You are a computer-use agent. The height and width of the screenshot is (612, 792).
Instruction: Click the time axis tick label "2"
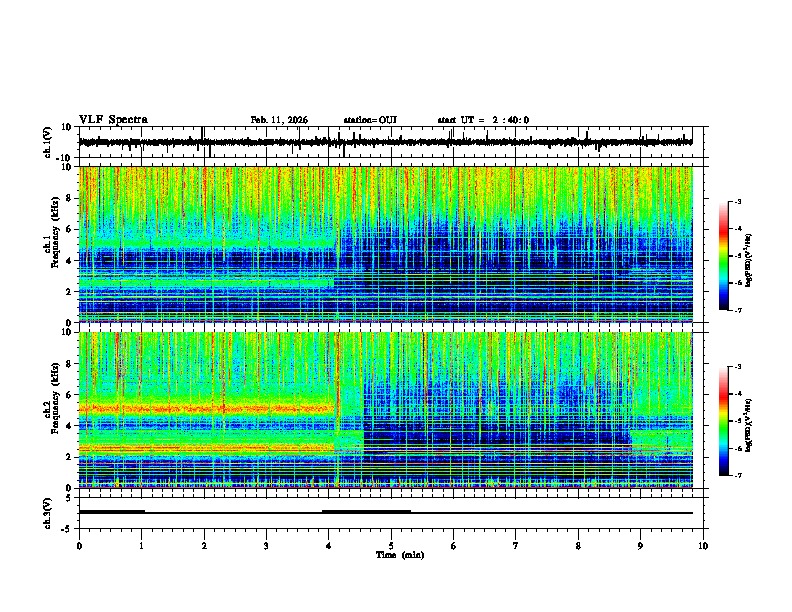click(204, 546)
